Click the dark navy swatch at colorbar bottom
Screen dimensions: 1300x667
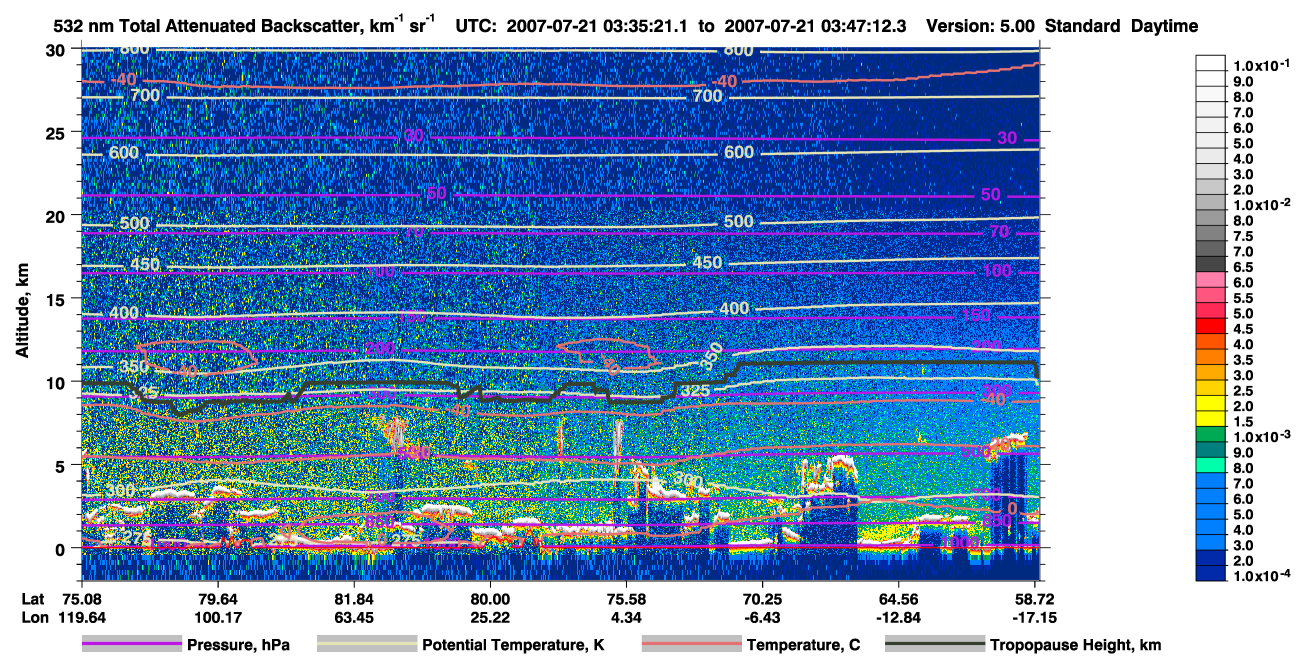point(1210,573)
